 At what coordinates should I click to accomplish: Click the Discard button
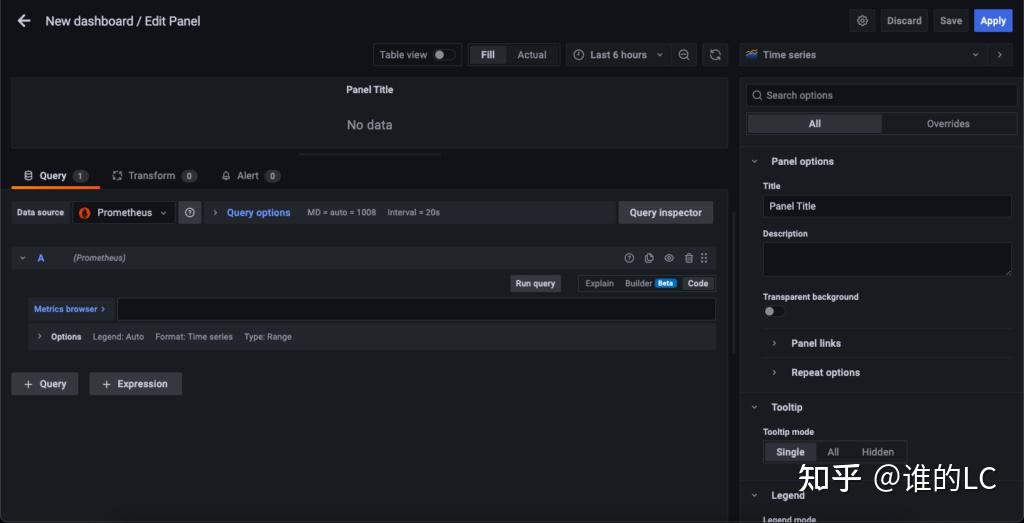tap(904, 21)
